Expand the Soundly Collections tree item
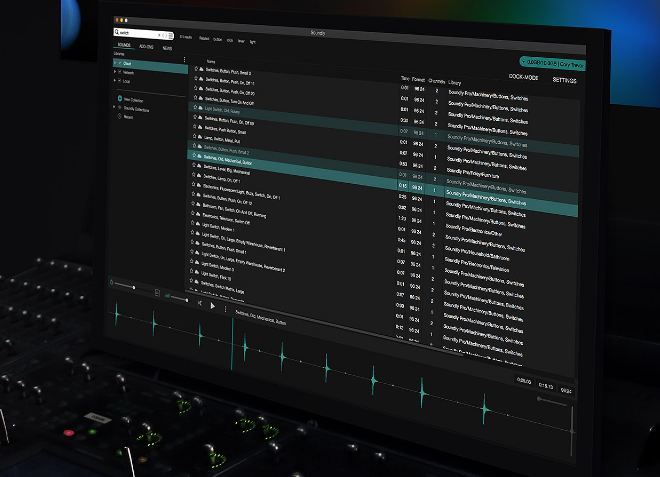Screen dimensions: 660x477 click(x=113, y=108)
